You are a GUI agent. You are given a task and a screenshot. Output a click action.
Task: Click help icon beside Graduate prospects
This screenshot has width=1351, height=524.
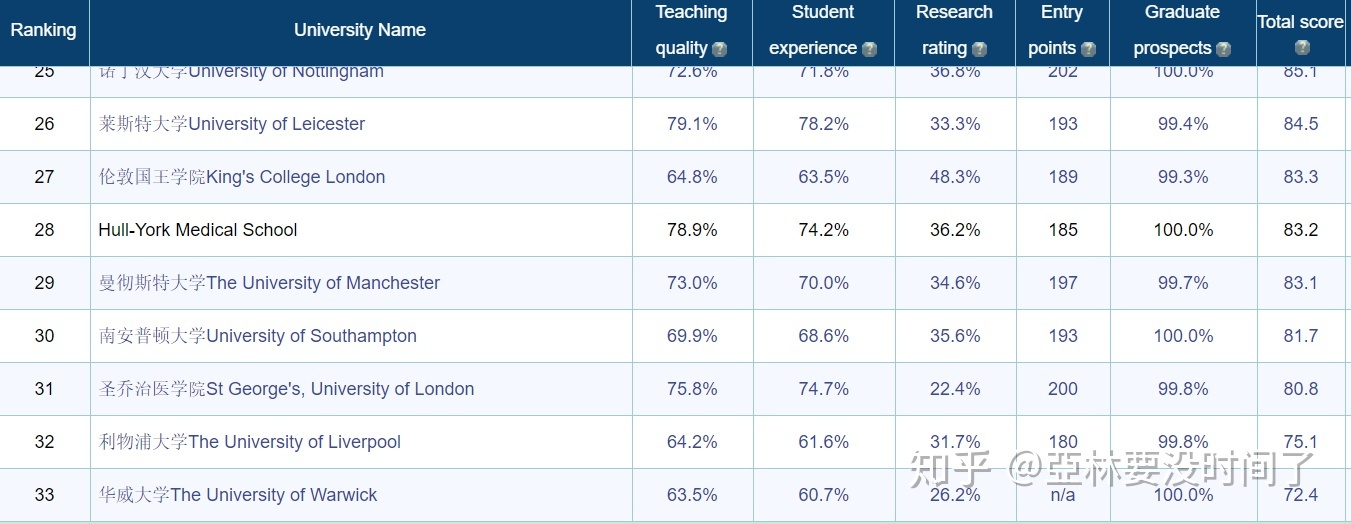[x=1223, y=49]
